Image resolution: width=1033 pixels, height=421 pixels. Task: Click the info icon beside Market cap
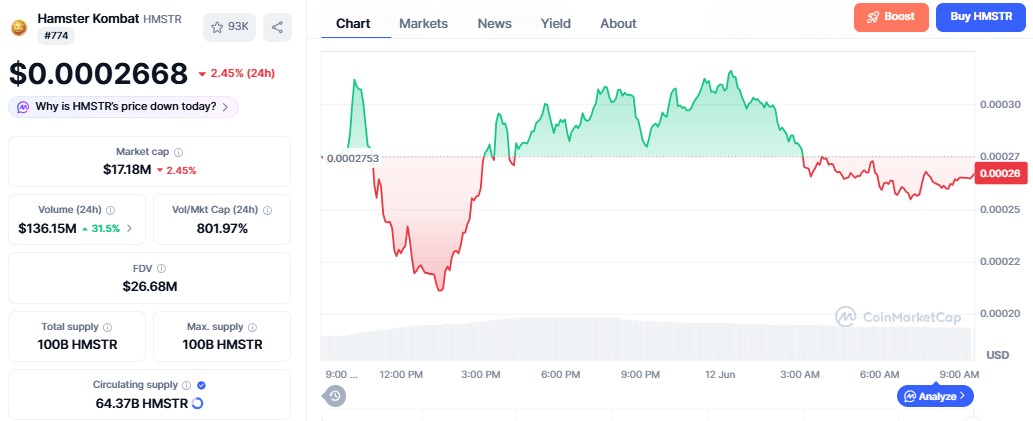coord(179,152)
